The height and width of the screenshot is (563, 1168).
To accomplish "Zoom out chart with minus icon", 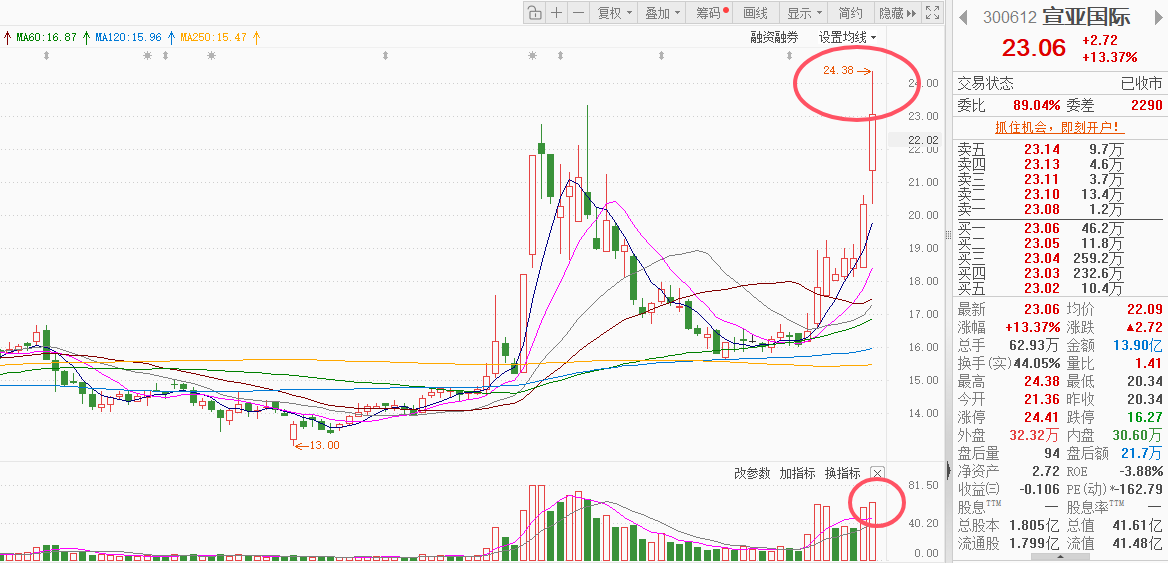I will pyautogui.click(x=578, y=13).
